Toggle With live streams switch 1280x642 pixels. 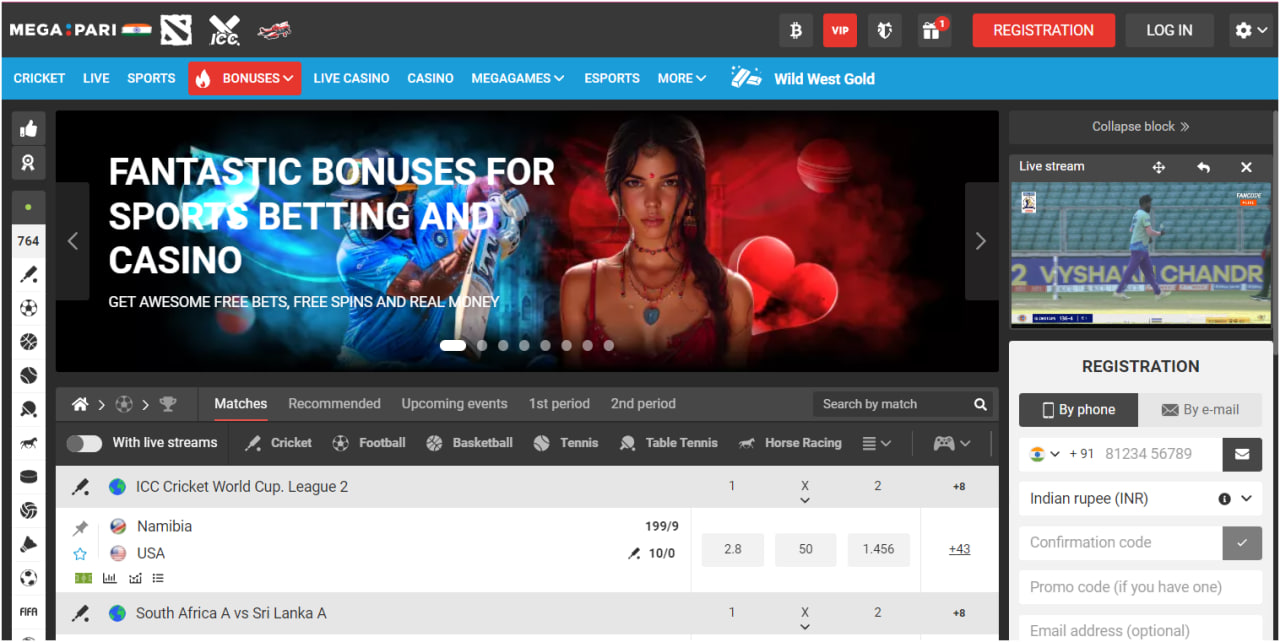84,443
